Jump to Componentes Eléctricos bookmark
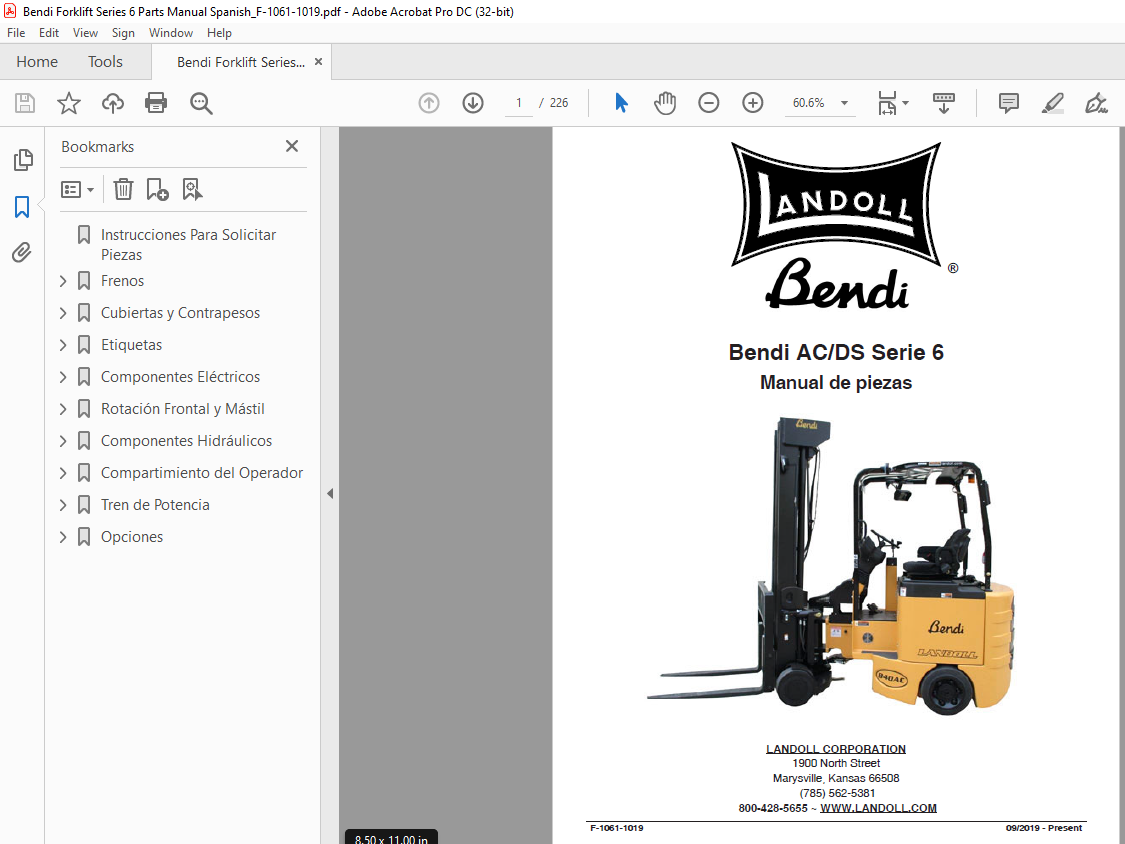 [x=180, y=377]
